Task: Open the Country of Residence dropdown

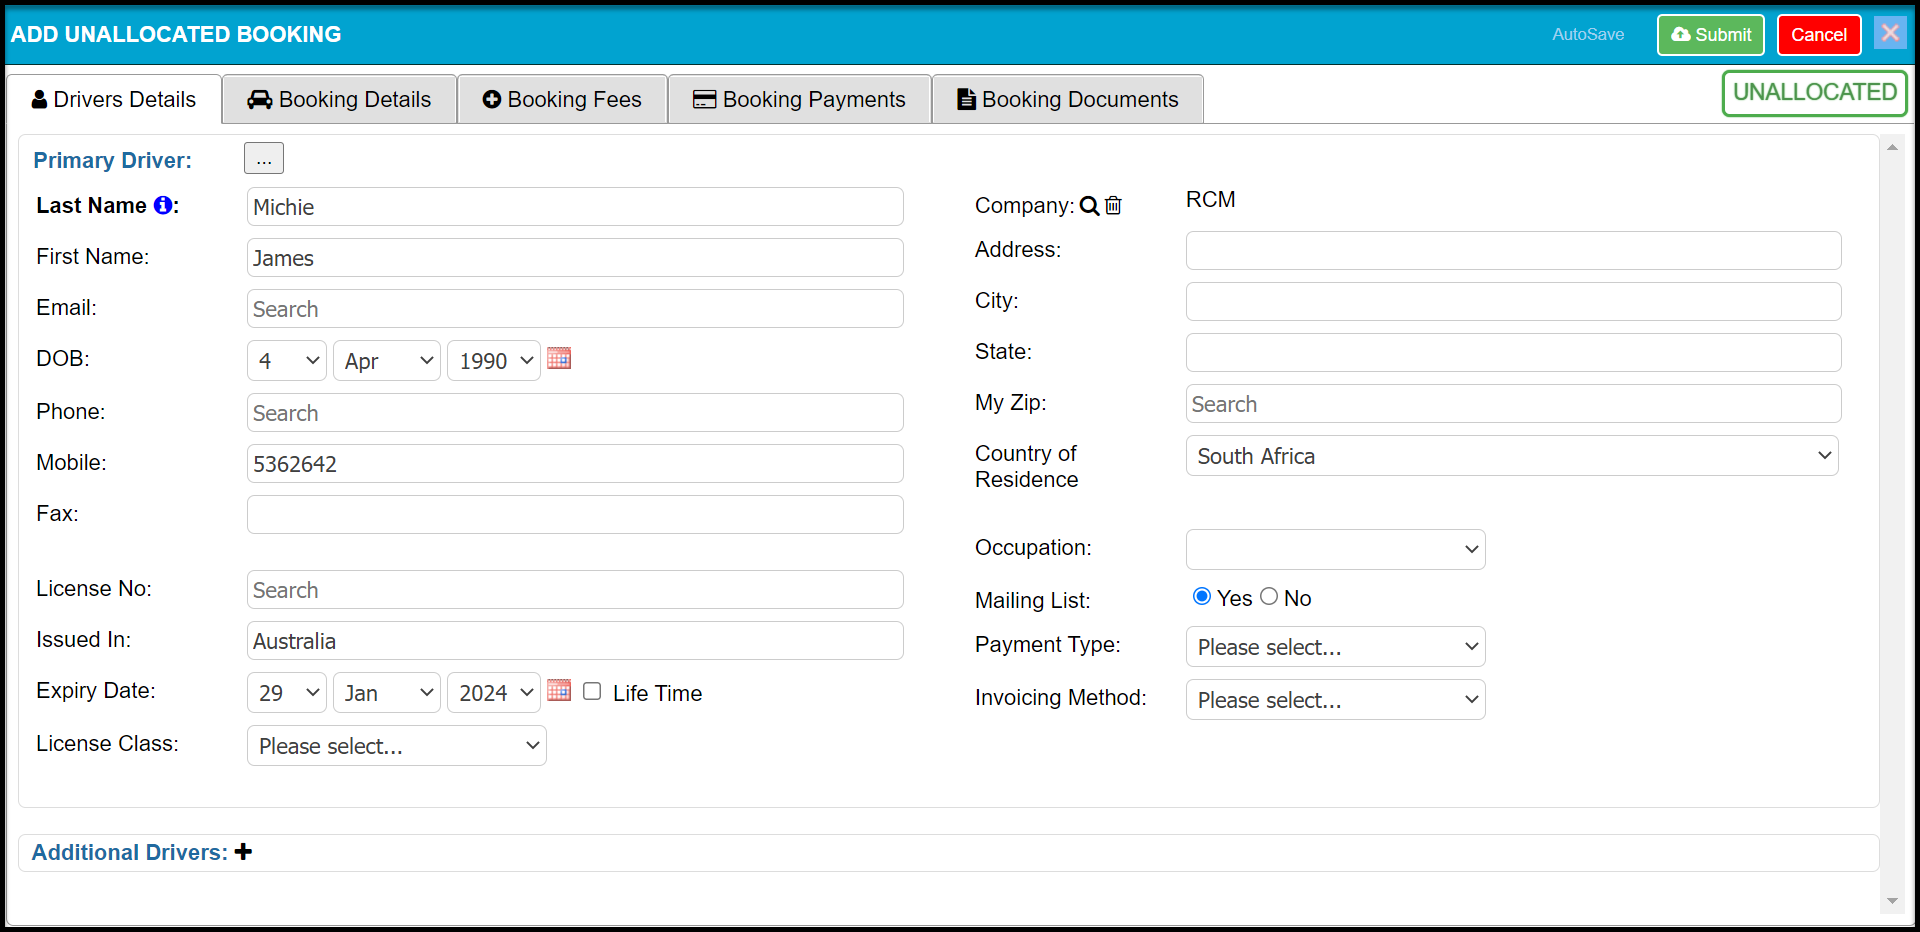Action: coord(1511,456)
